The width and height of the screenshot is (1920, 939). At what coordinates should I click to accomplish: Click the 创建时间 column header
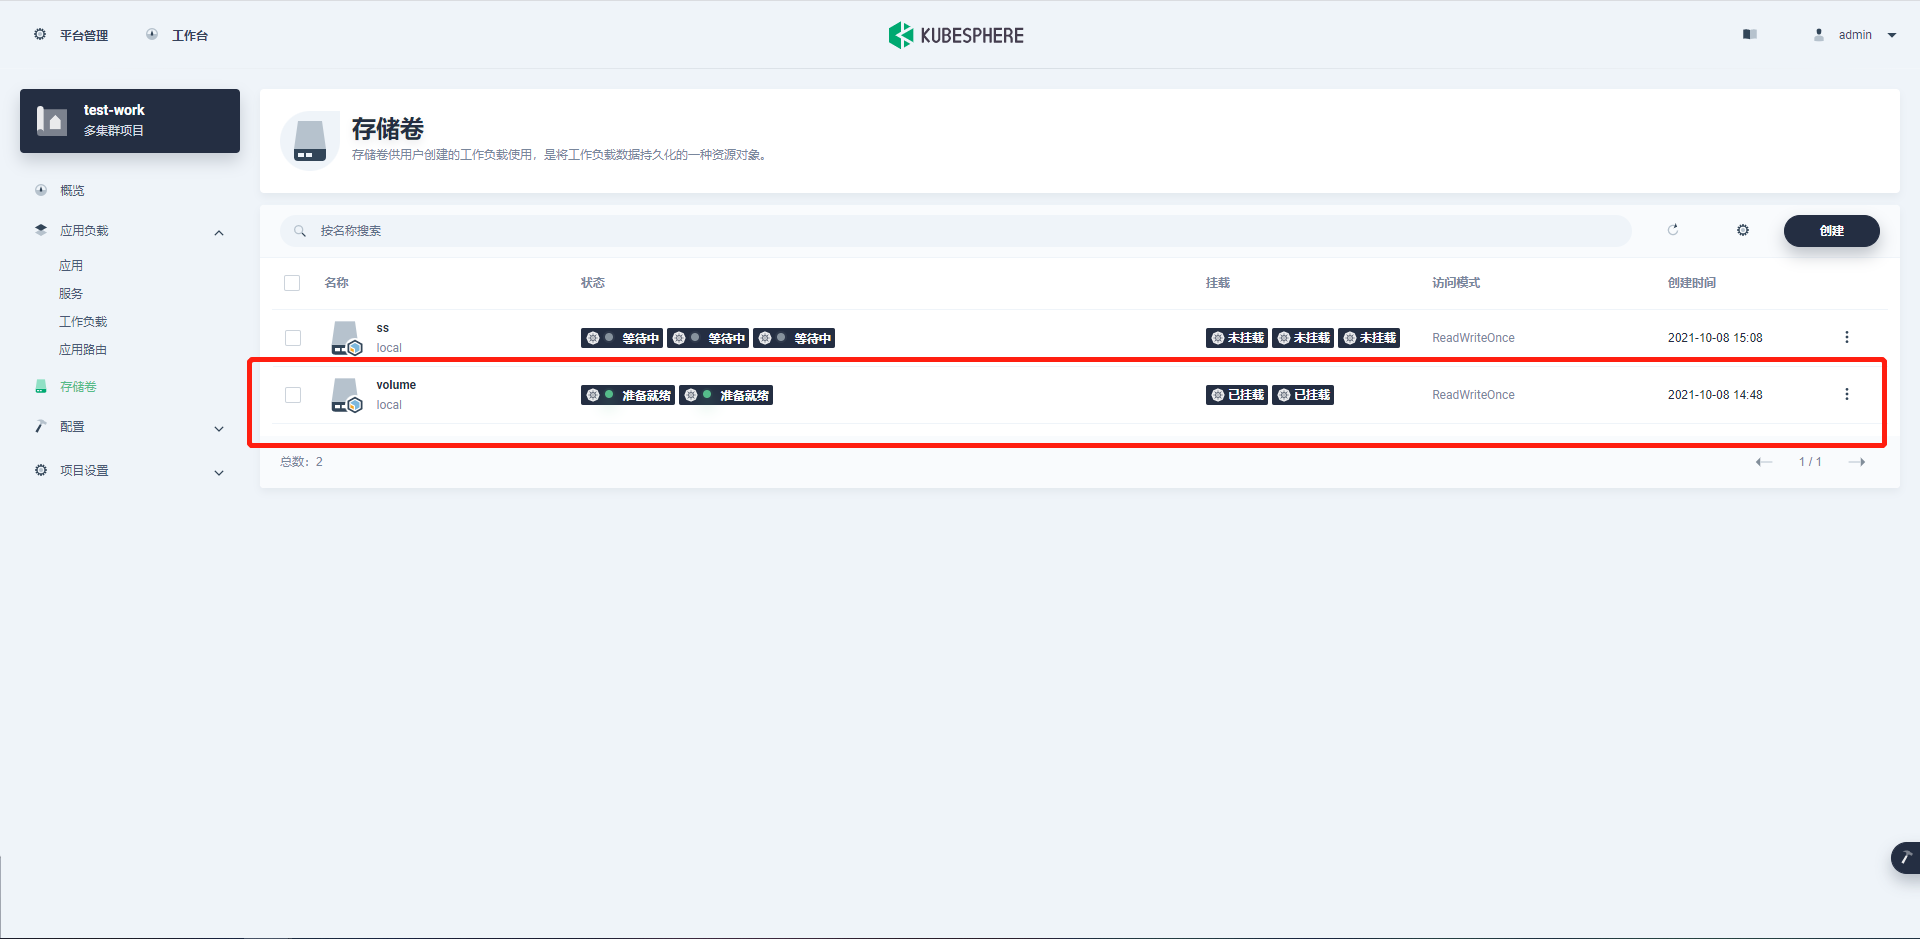1692,283
